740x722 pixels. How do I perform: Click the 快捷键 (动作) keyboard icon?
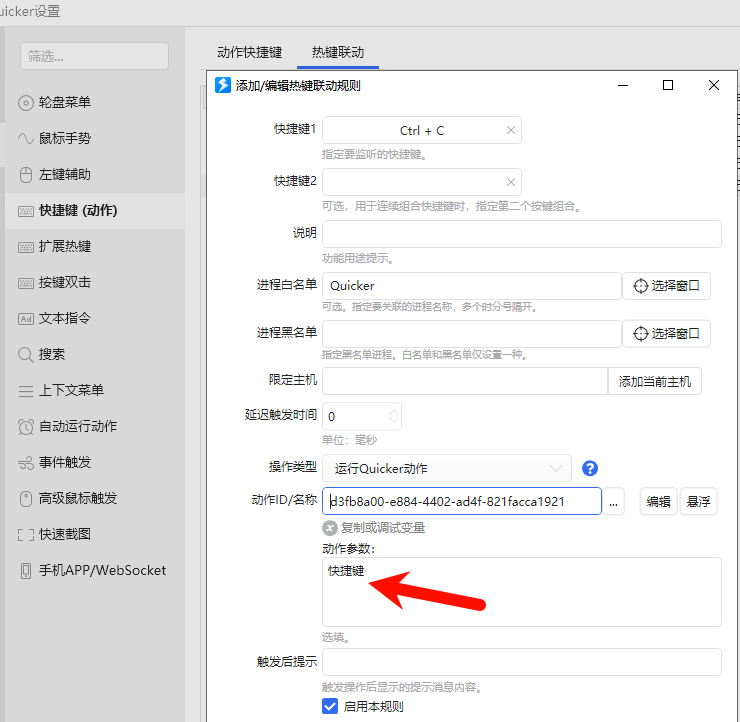click(26, 211)
